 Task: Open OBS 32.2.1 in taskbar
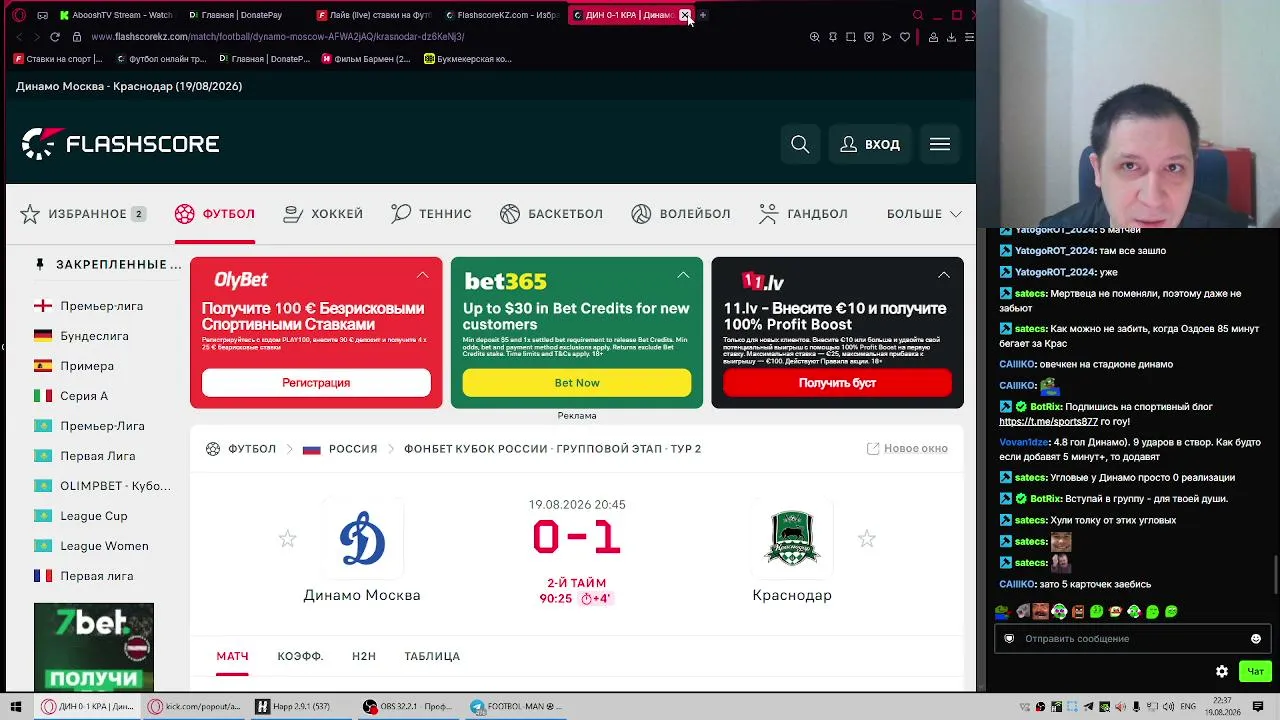409,706
